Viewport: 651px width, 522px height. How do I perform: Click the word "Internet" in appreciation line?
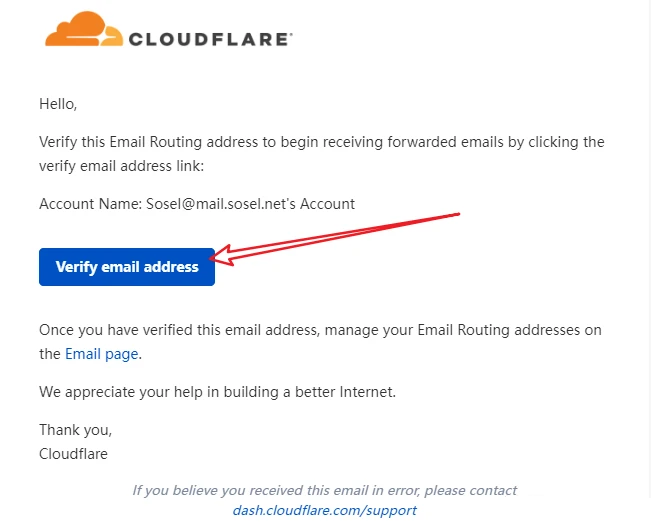pyautogui.click(x=366, y=392)
